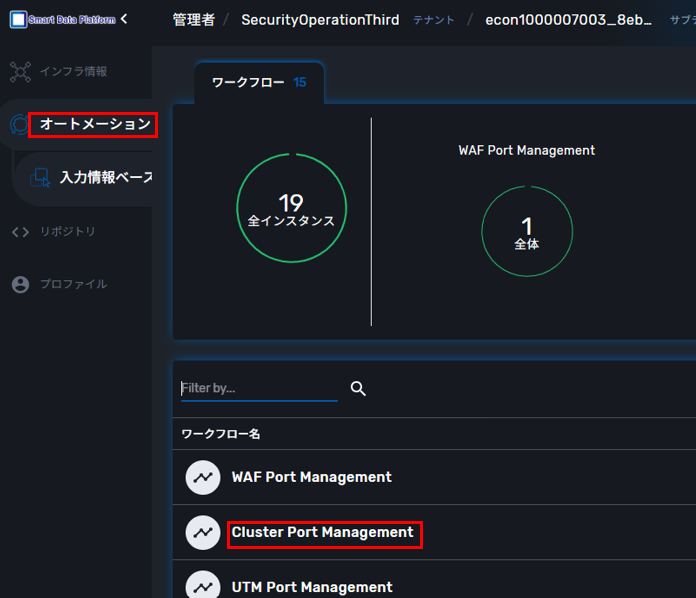Collapse the sidebar with the chevron arrow
696x598 pixels.
pyautogui.click(x=124, y=19)
